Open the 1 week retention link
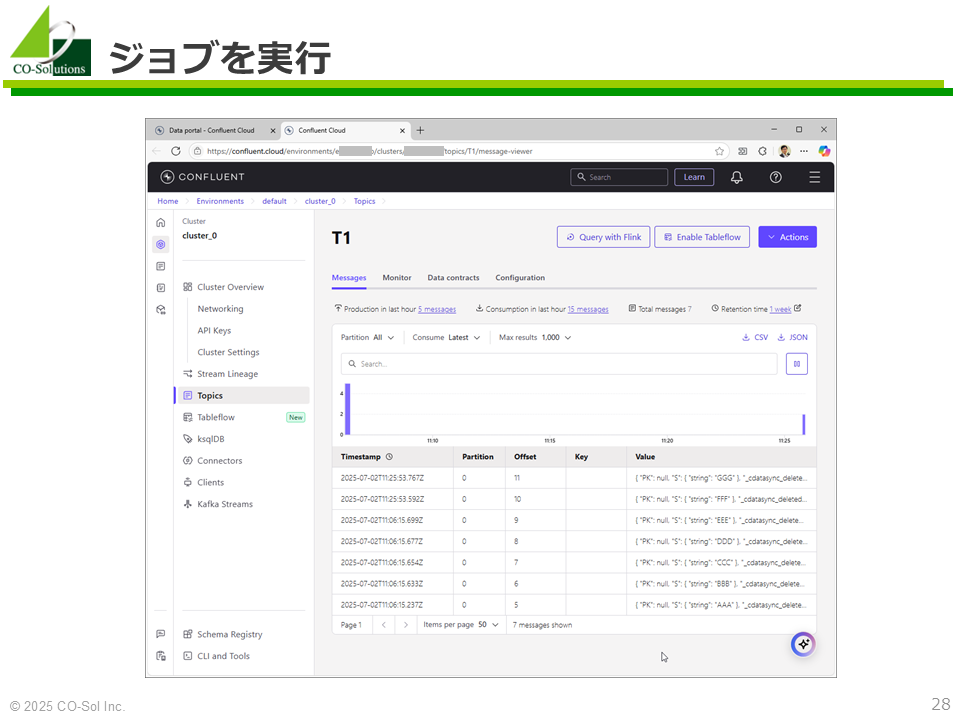Viewport: 960px width, 720px height. 781,309
